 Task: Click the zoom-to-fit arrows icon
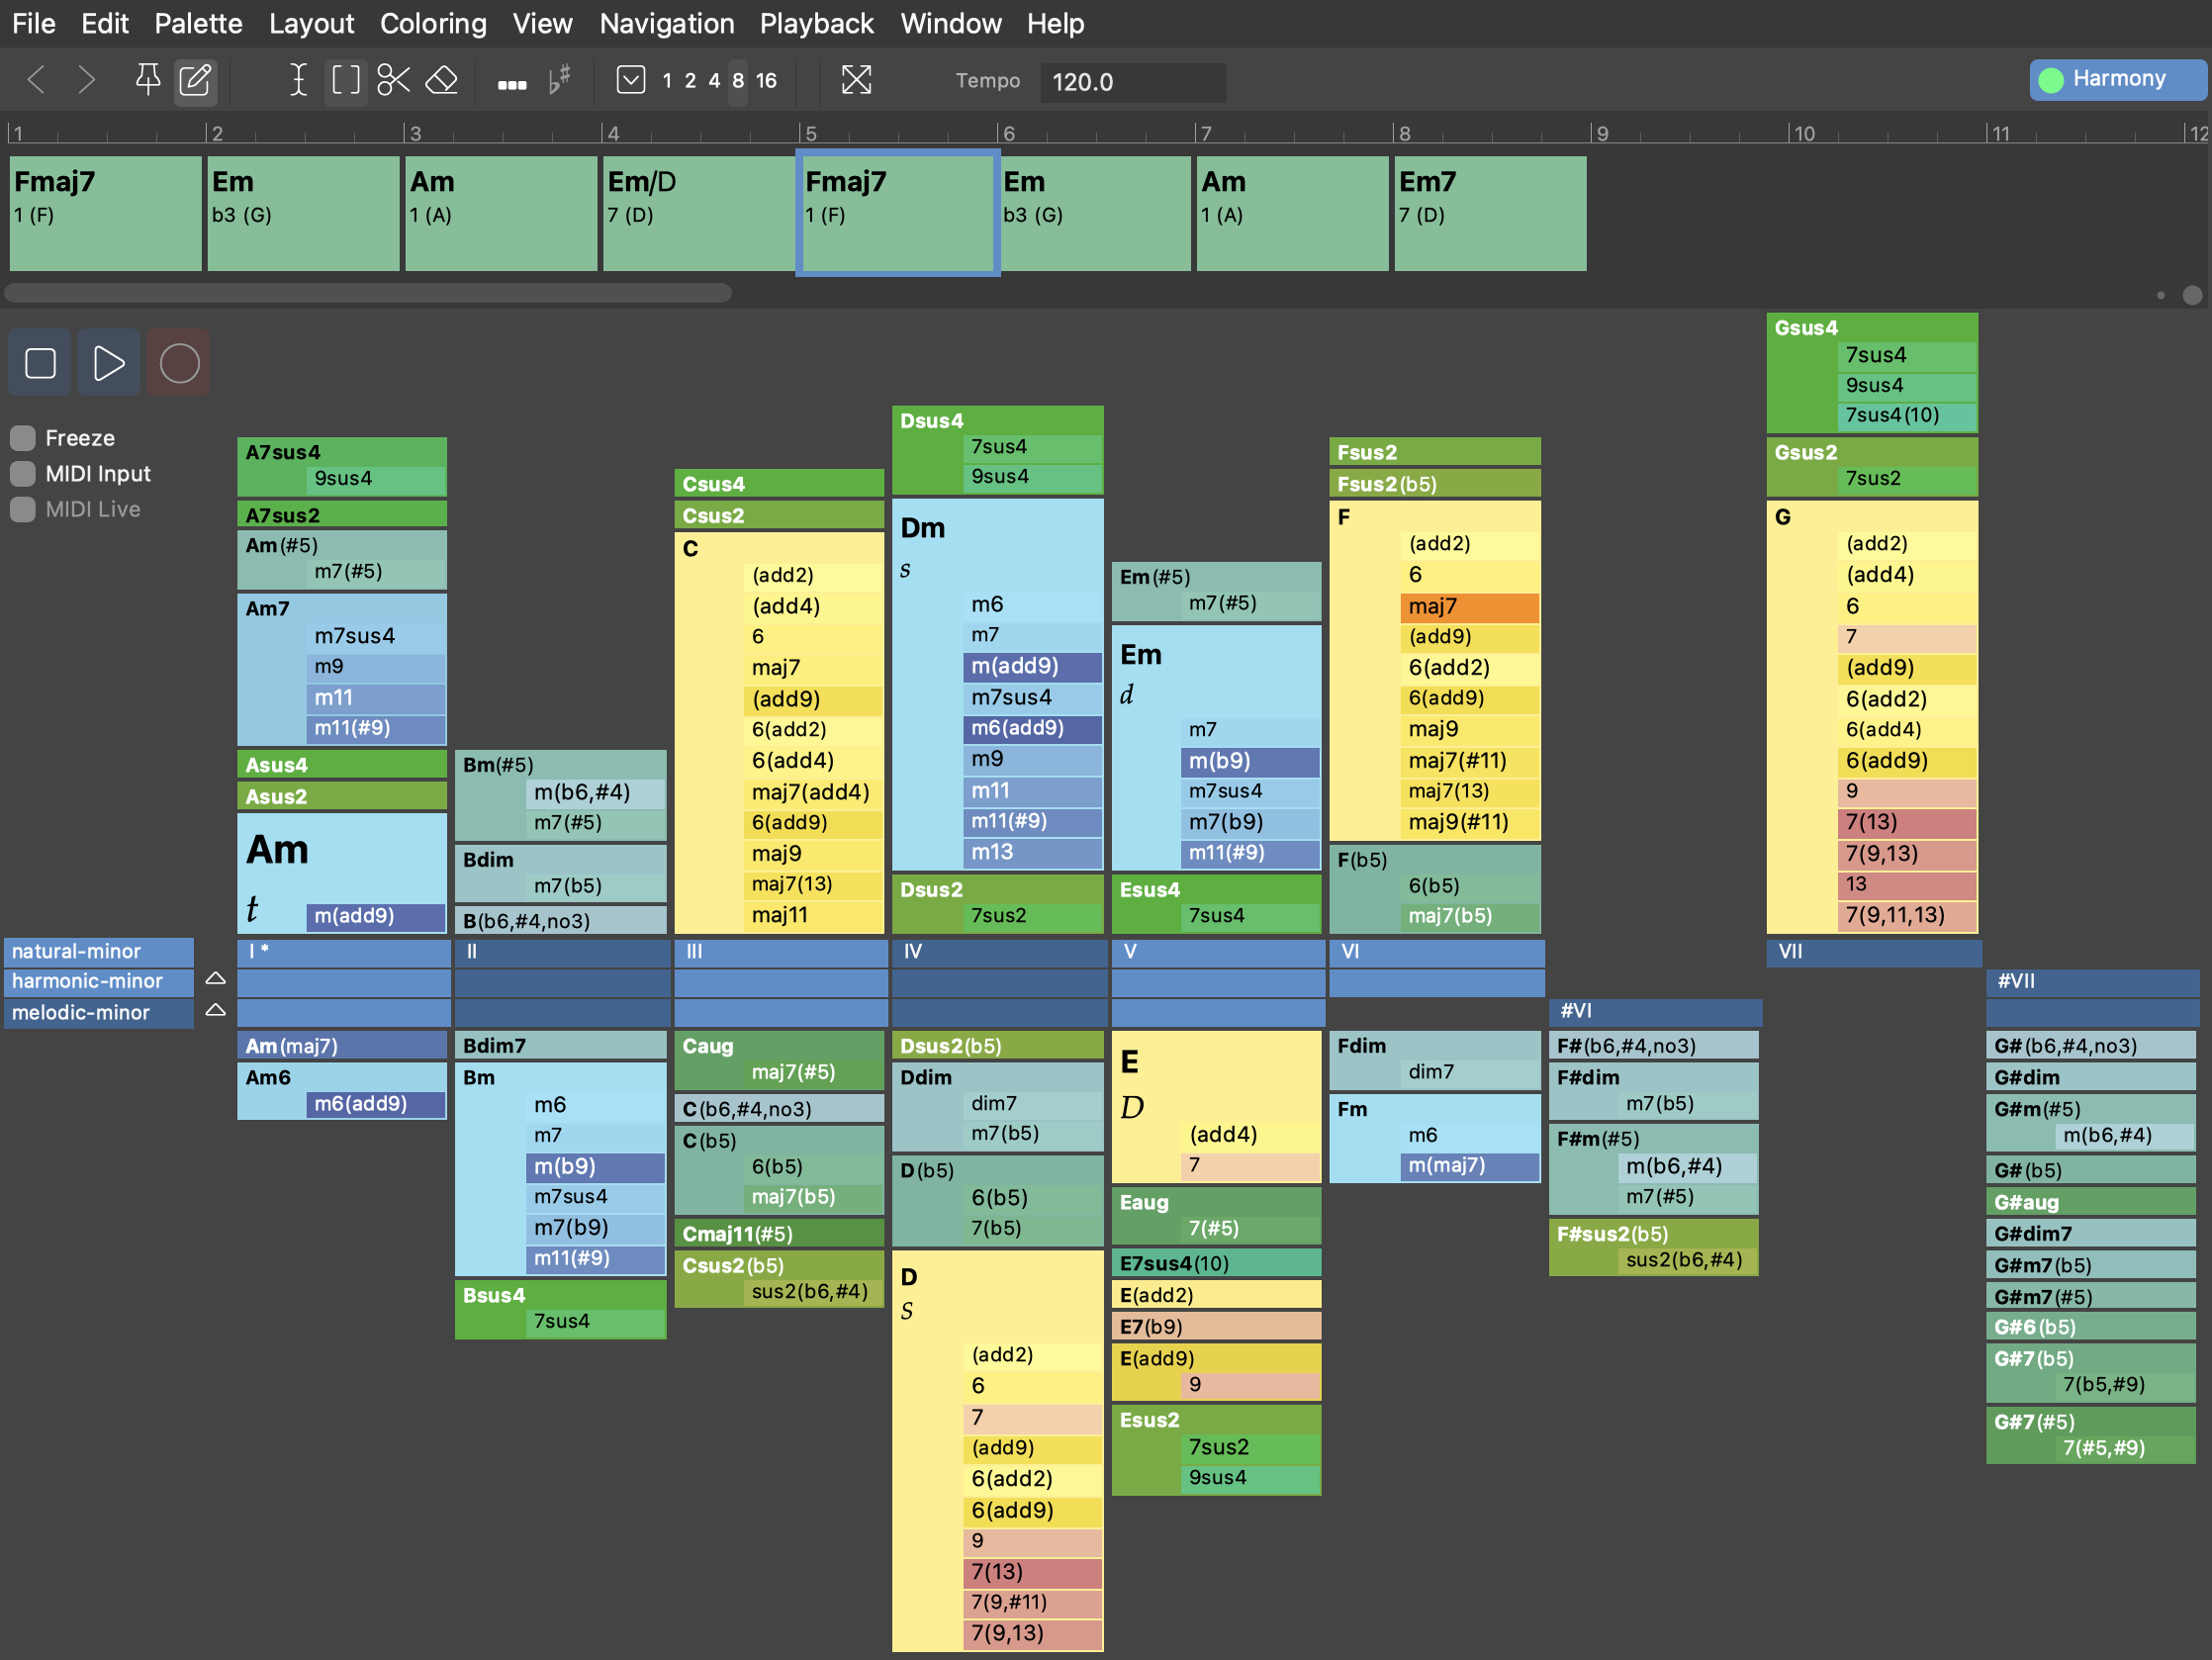856,80
